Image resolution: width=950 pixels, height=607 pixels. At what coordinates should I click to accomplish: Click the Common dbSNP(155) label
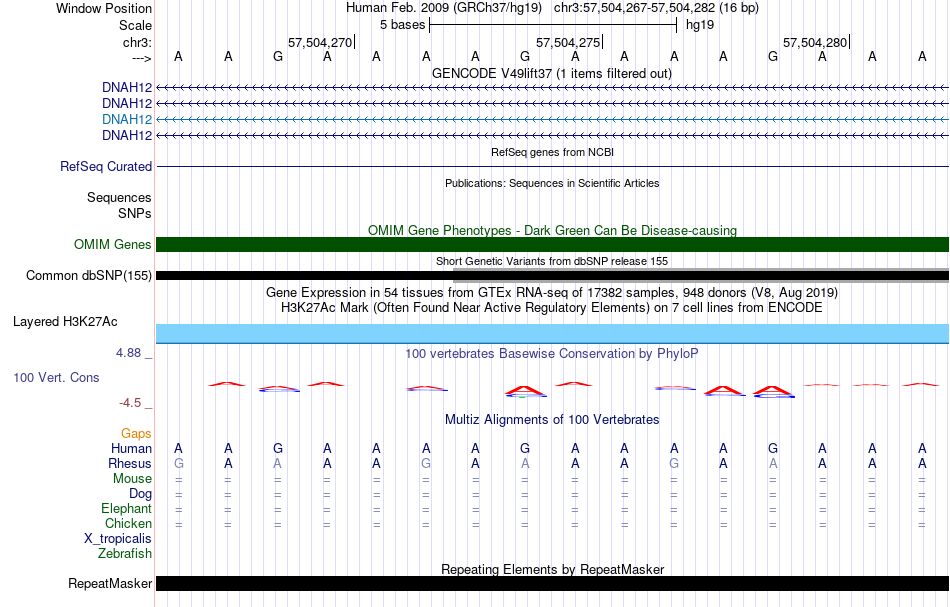[89, 276]
